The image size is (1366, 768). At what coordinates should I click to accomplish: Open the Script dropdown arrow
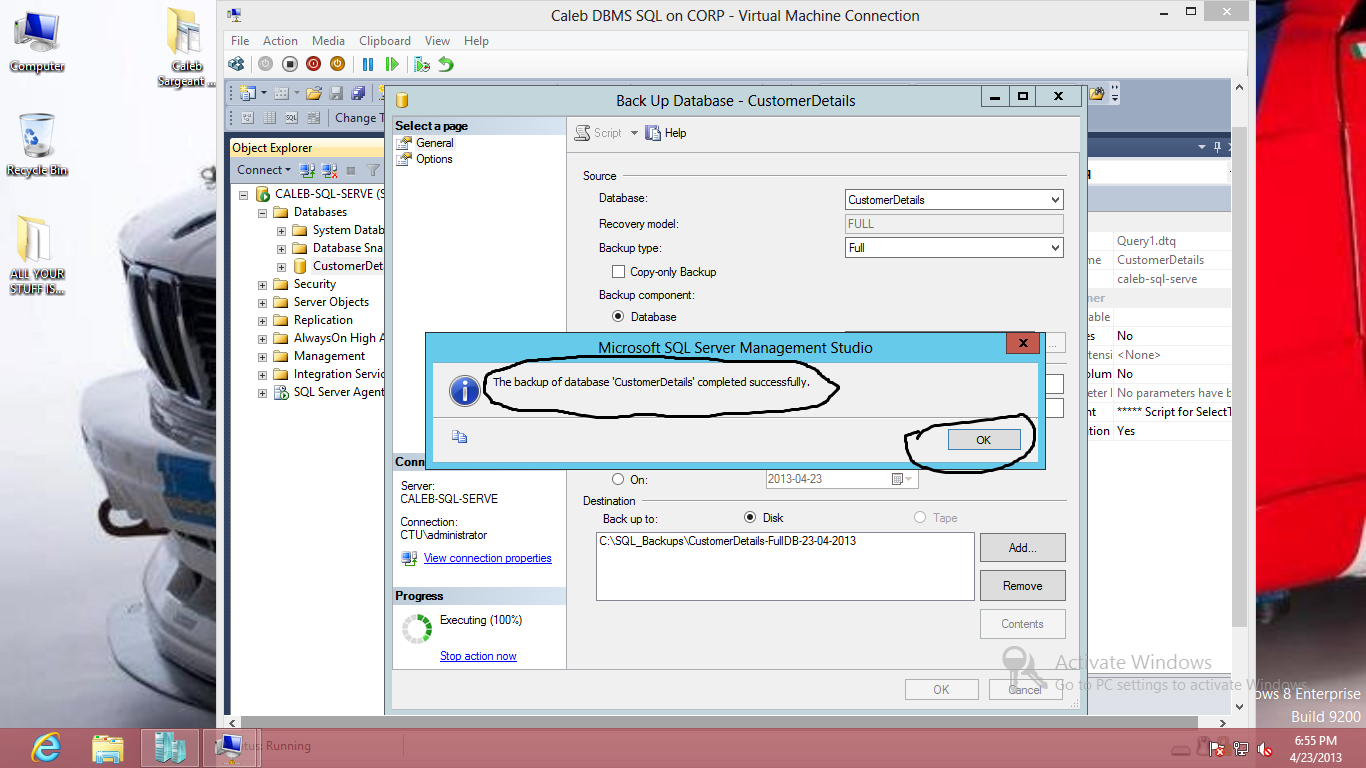(x=634, y=133)
